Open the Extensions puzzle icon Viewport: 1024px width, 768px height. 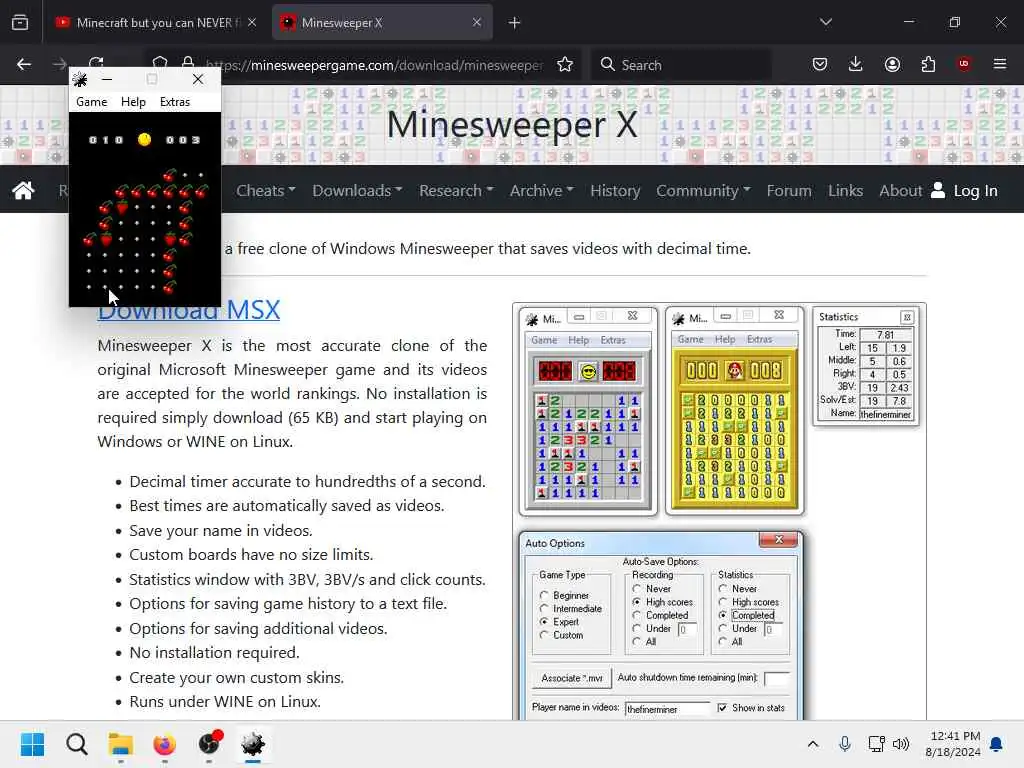pyautogui.click(x=928, y=64)
